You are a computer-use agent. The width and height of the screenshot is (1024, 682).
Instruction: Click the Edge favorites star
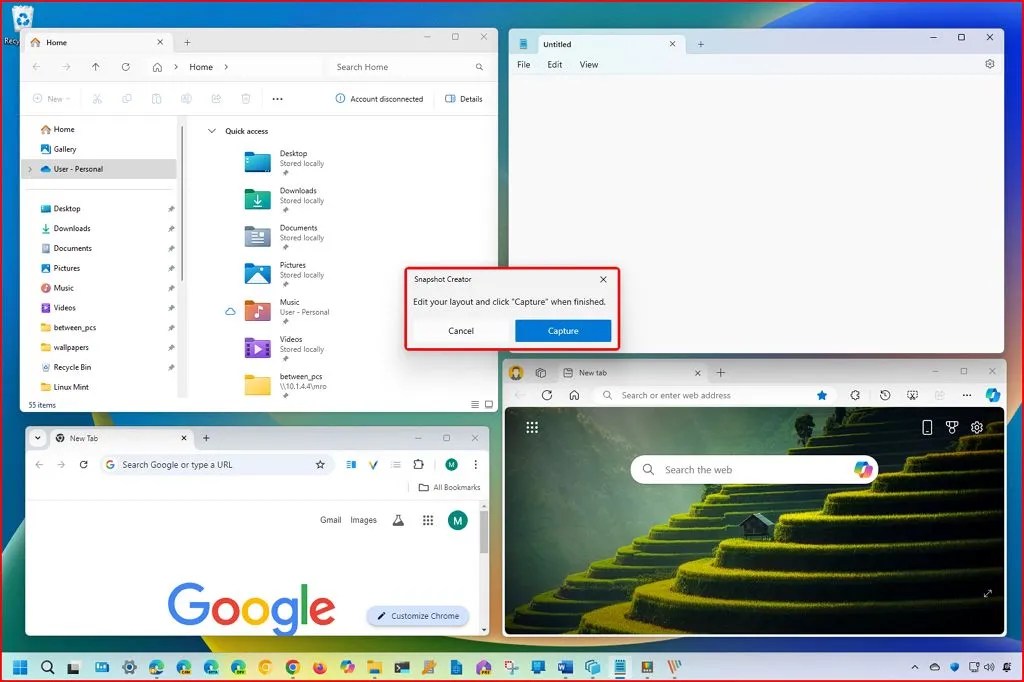click(822, 395)
